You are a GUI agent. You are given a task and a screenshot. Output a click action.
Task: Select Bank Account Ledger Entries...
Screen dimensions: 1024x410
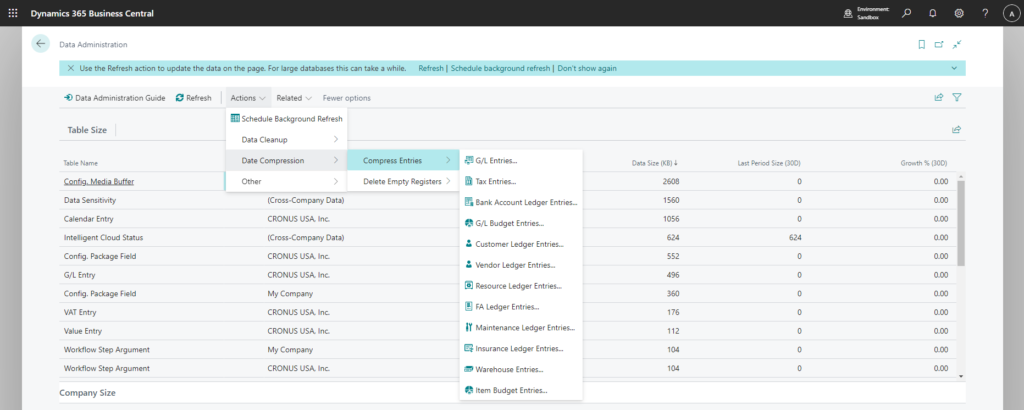[521, 202]
